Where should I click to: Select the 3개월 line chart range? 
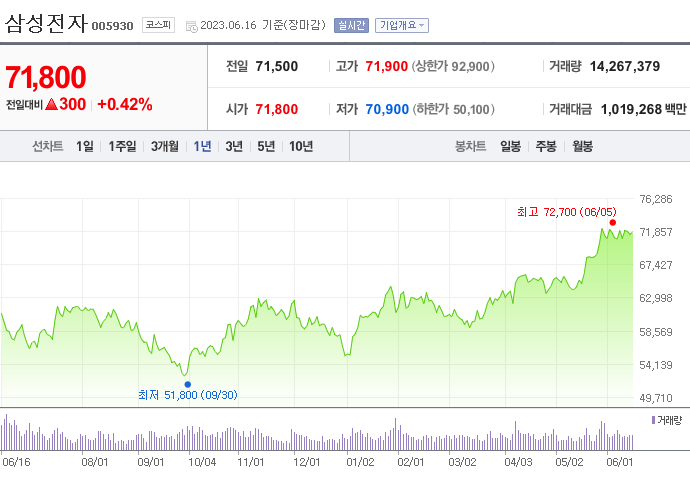coord(165,146)
